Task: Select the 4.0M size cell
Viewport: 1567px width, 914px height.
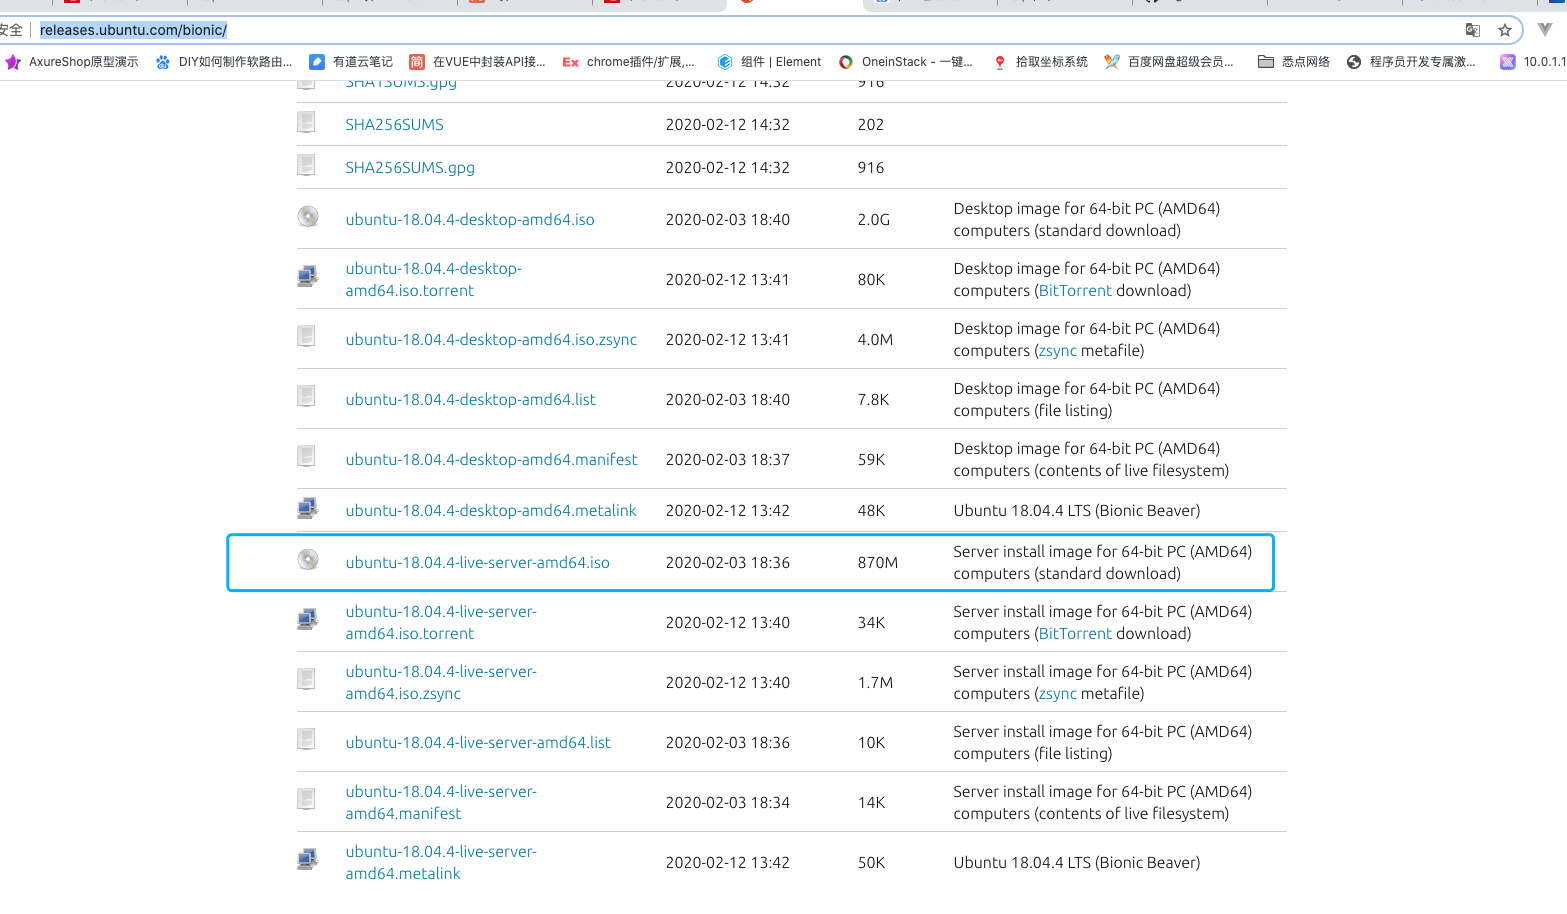Action: tap(875, 340)
